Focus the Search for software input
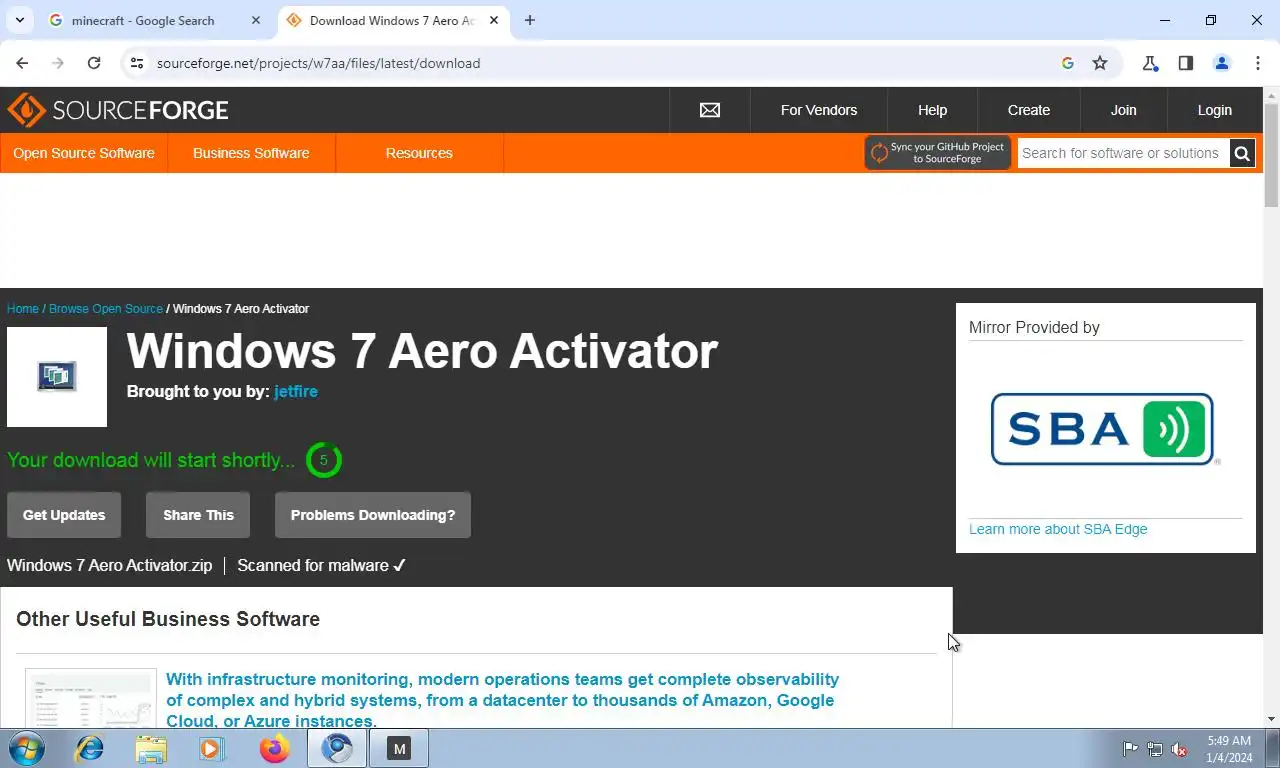 (x=1123, y=153)
